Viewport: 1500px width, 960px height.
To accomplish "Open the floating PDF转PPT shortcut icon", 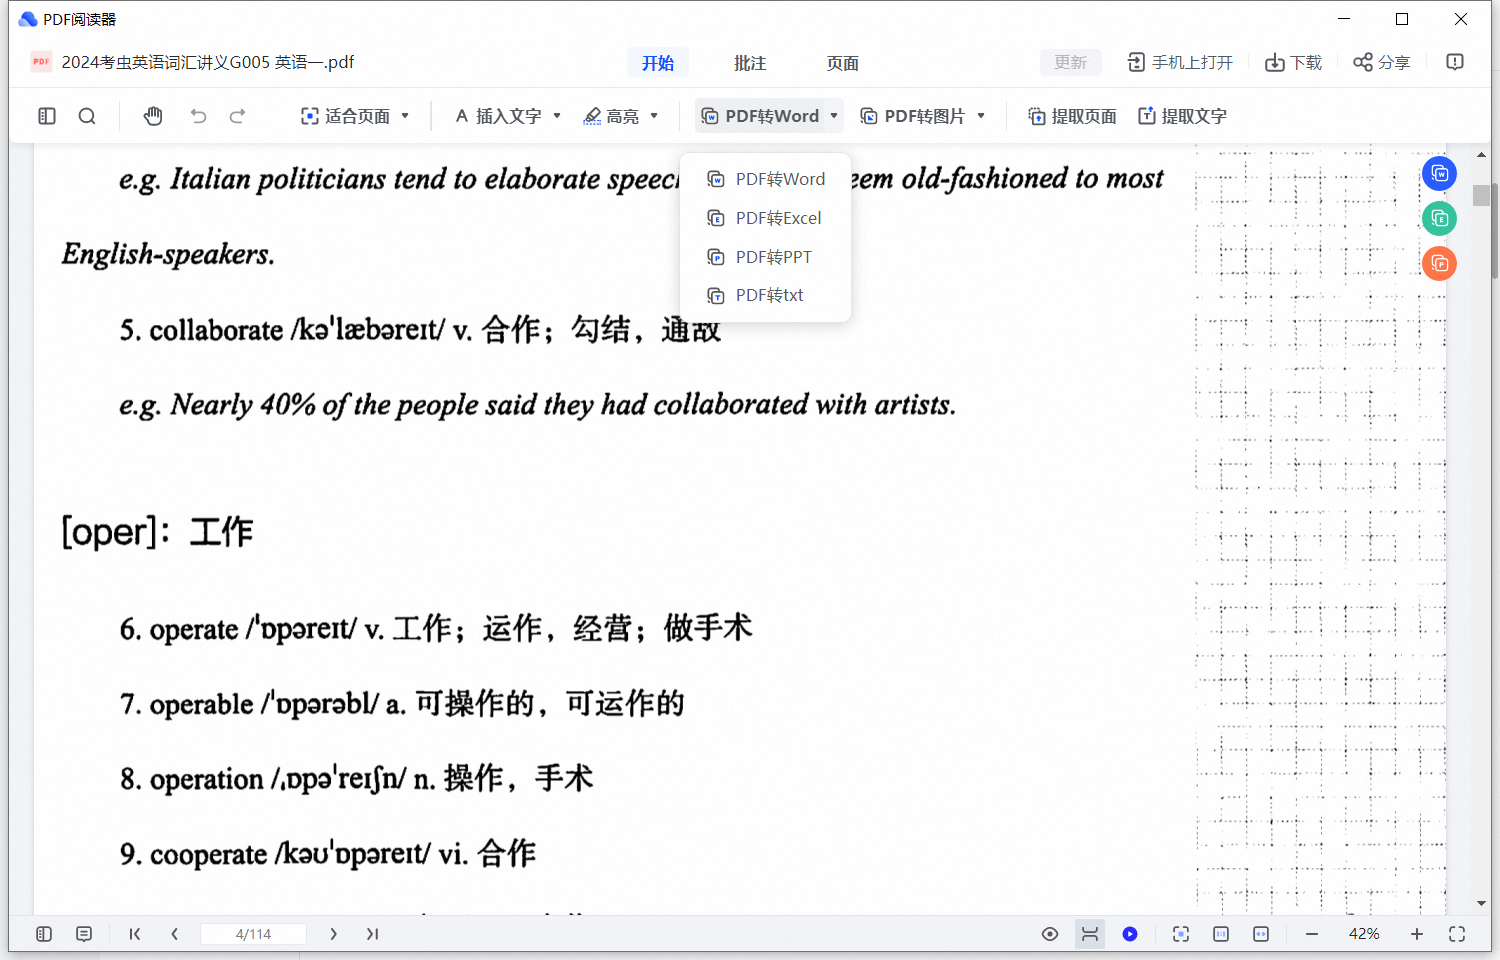I will 1439,263.
